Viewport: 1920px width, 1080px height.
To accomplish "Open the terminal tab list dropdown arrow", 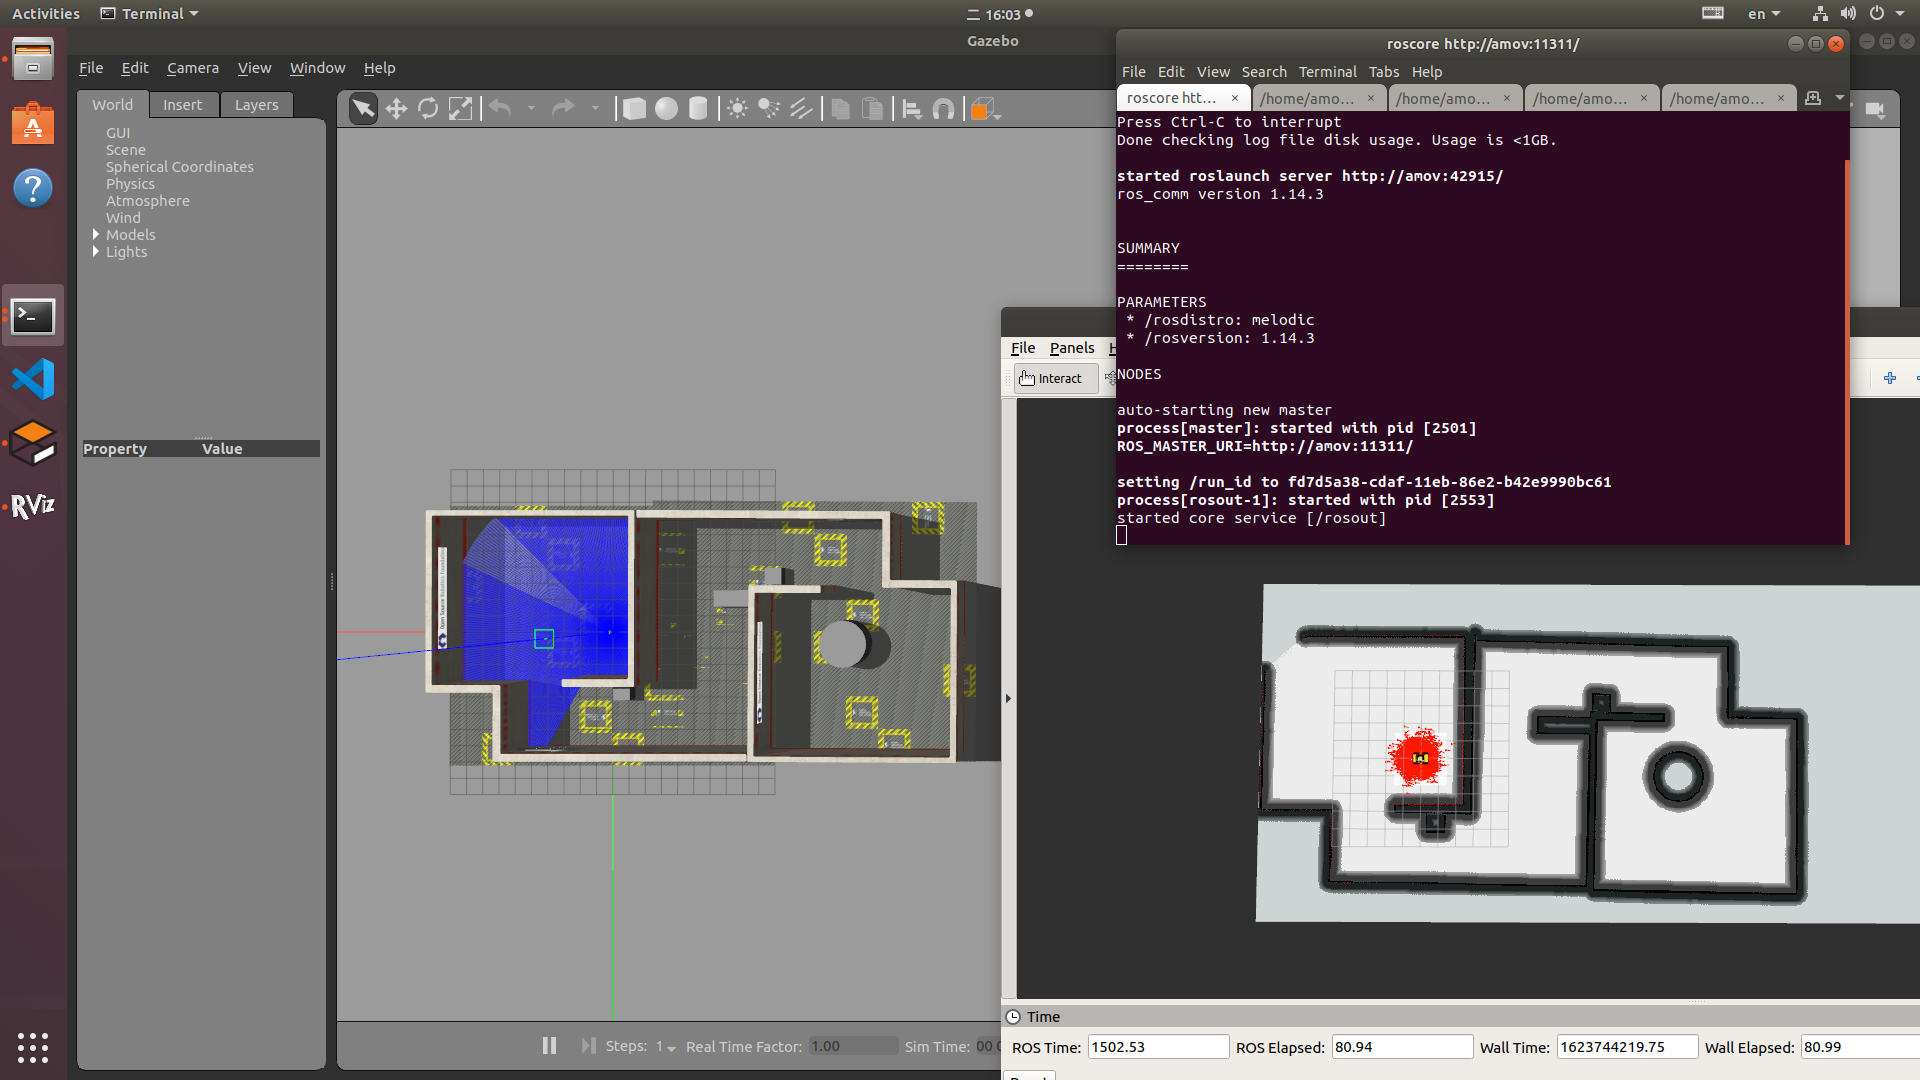I will point(1840,98).
